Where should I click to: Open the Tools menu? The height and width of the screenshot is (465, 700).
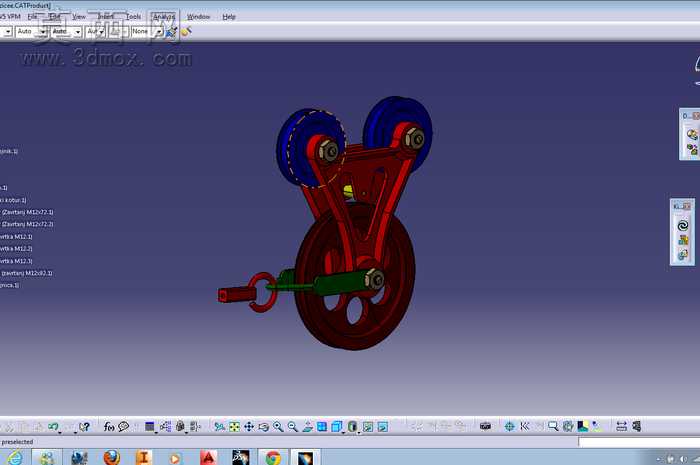point(133,17)
